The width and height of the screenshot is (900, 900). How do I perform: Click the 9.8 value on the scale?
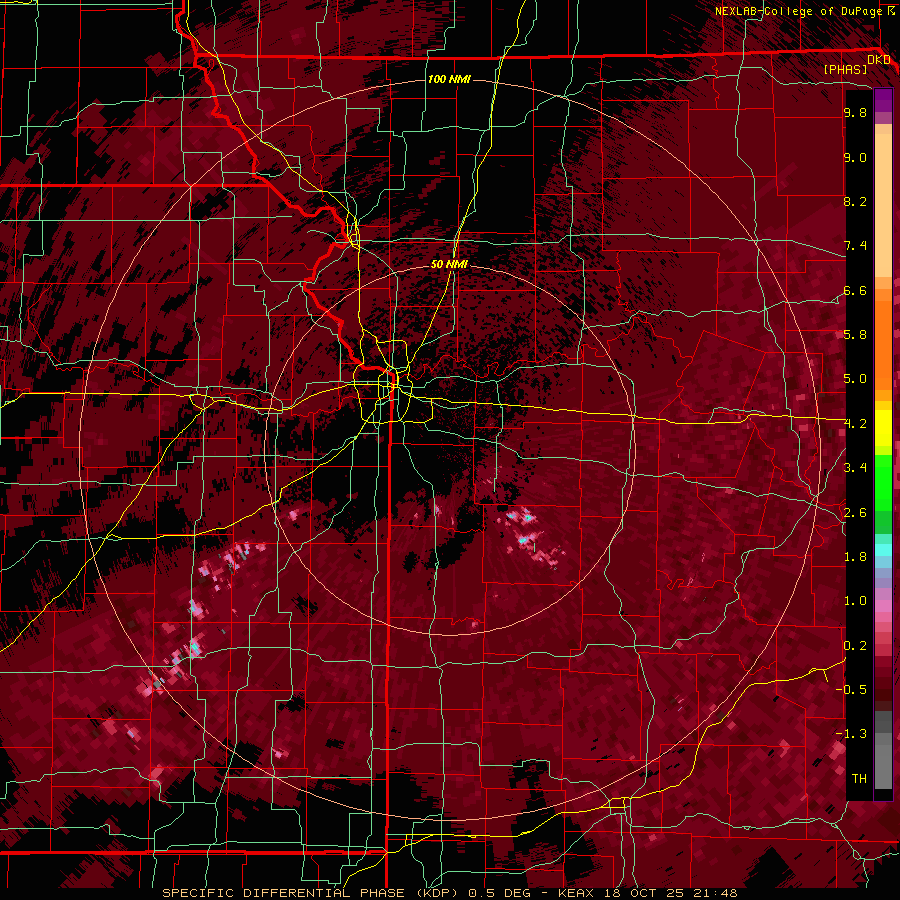coord(855,113)
